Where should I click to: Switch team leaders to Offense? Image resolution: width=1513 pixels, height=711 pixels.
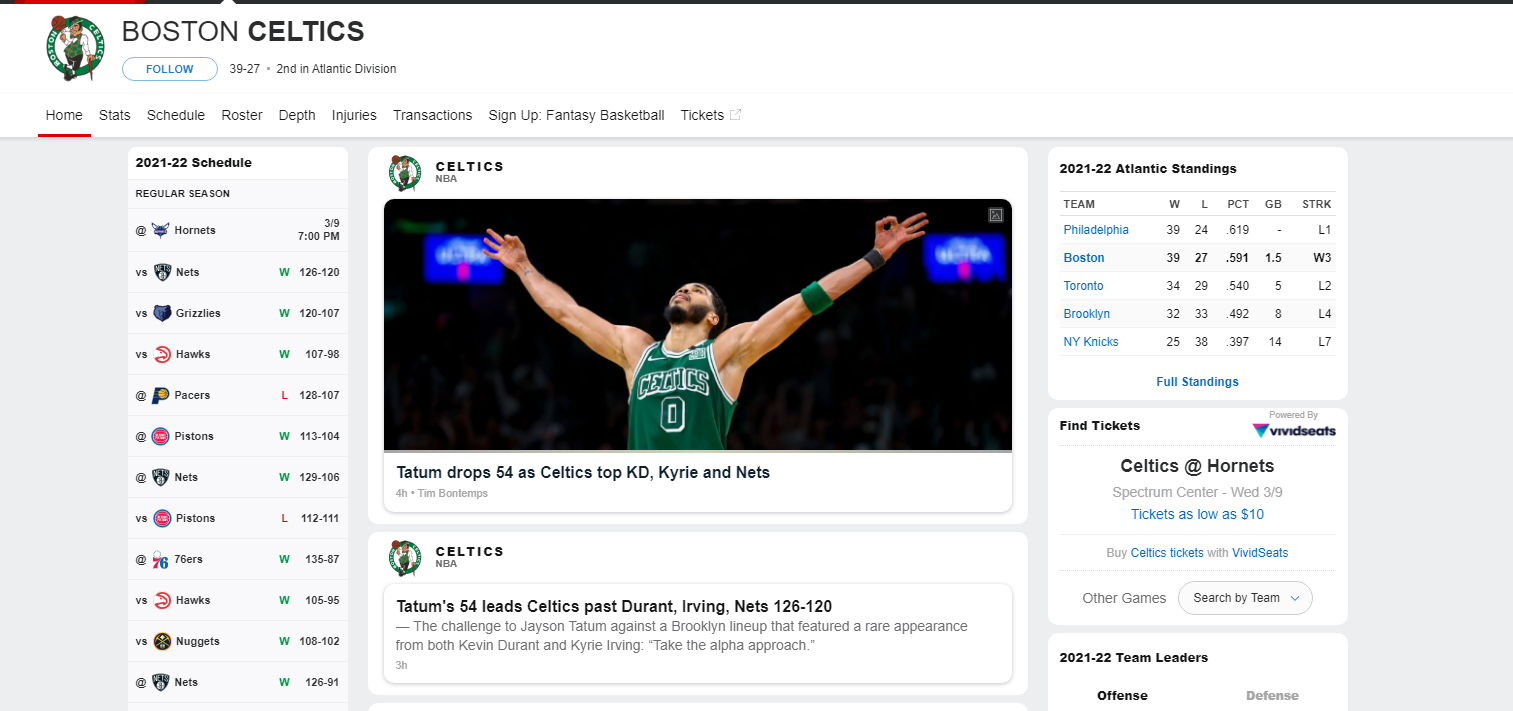(1122, 696)
